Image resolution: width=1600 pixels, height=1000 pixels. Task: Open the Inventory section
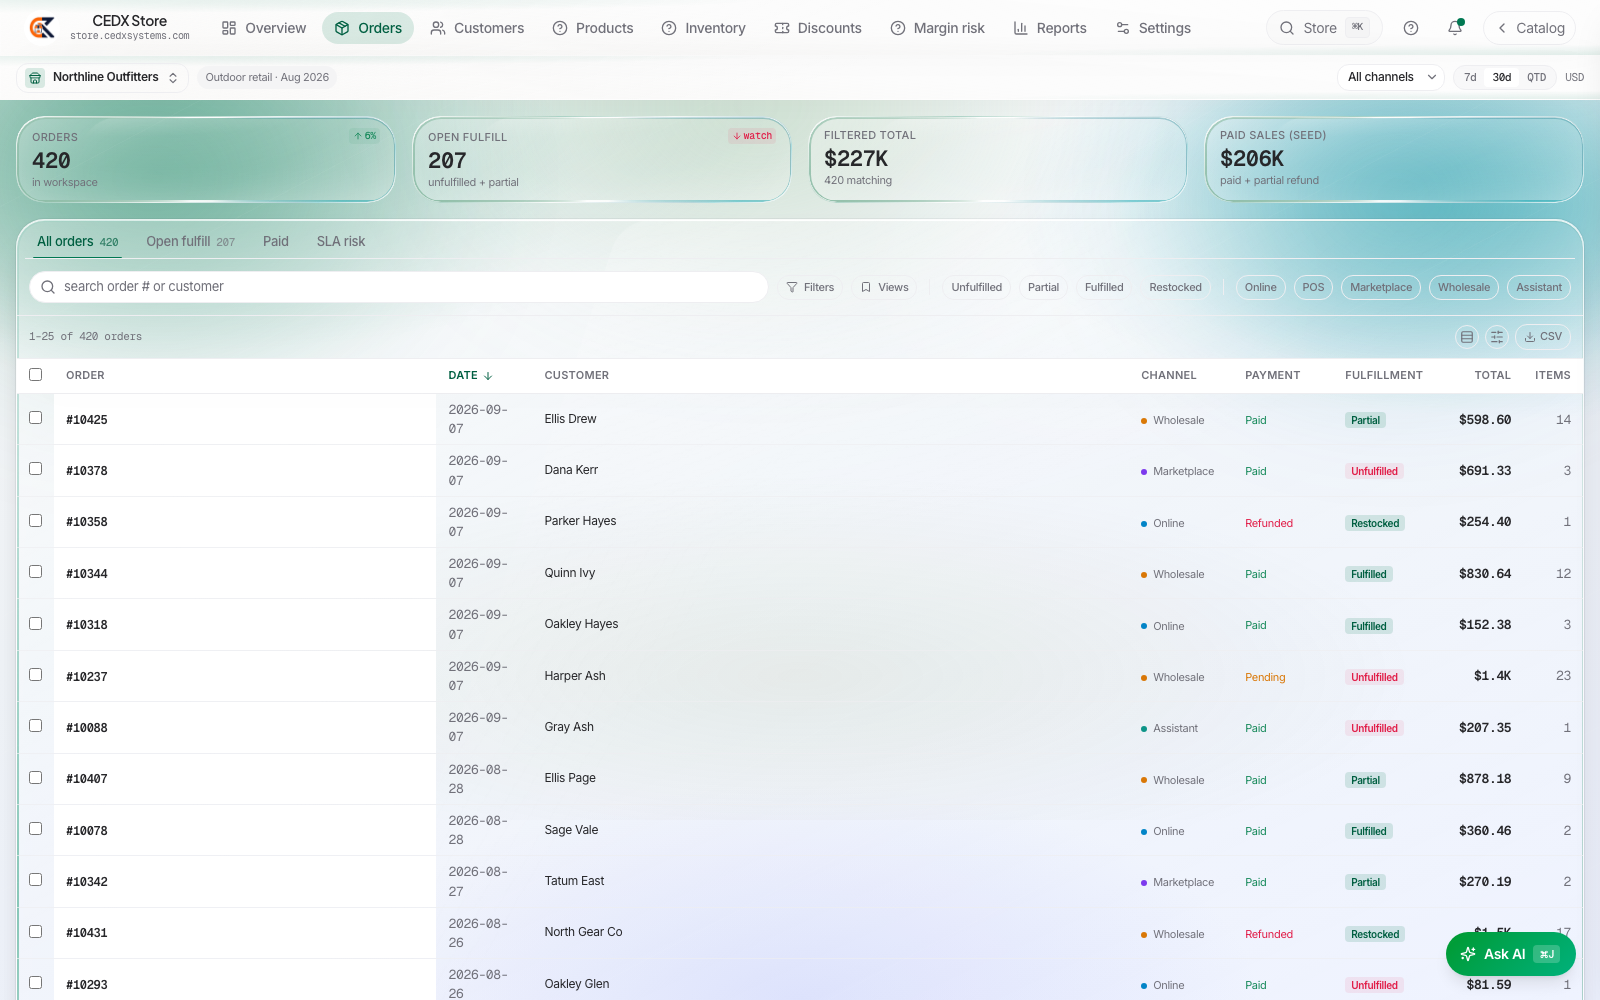(x=704, y=28)
